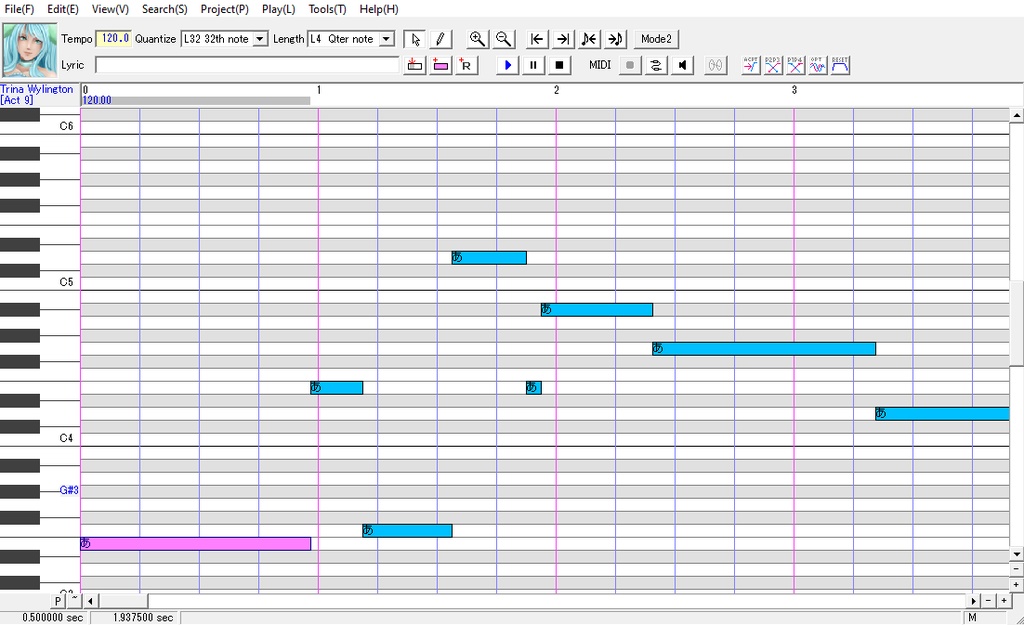Open the MIDI routing settings icon

pyautogui.click(x=656, y=65)
